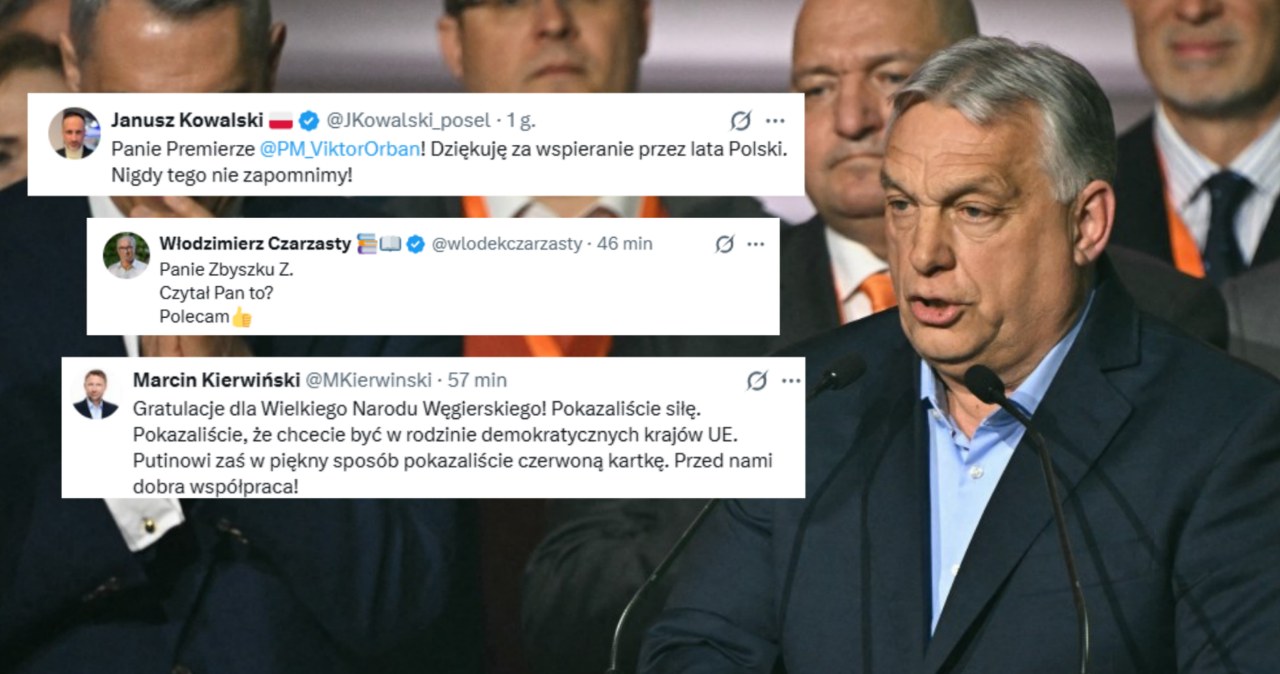Open the '46 min' timestamp on Czarzasty's tweet
Image resolution: width=1280 pixels, height=674 pixels.
[x=624, y=244]
